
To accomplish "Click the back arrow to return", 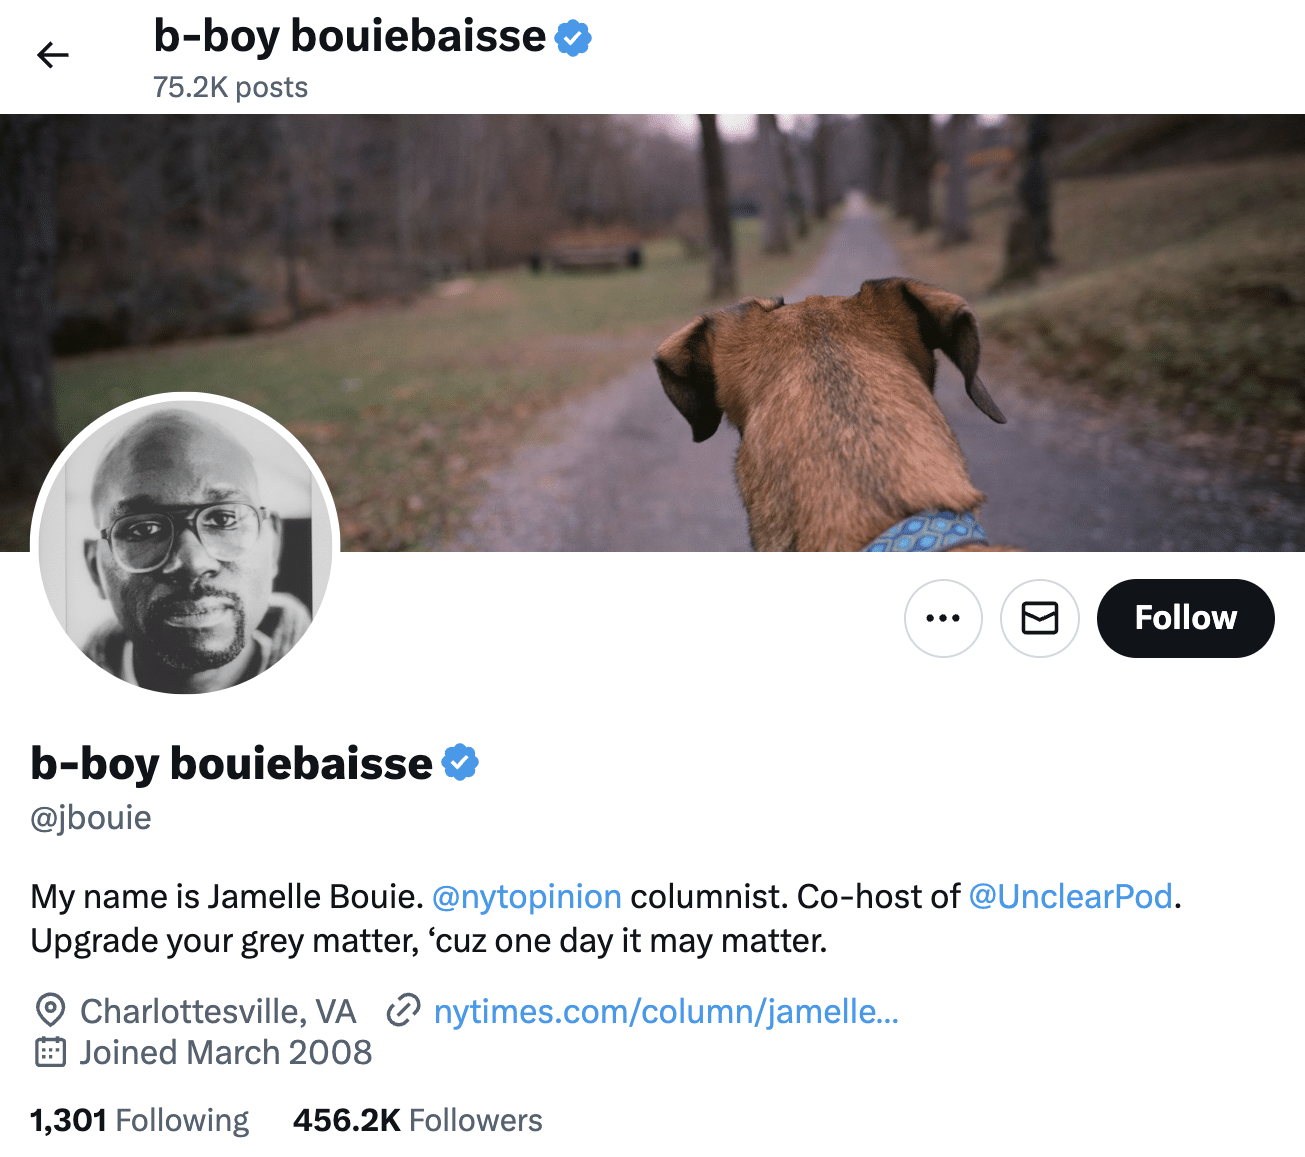I will [52, 55].
